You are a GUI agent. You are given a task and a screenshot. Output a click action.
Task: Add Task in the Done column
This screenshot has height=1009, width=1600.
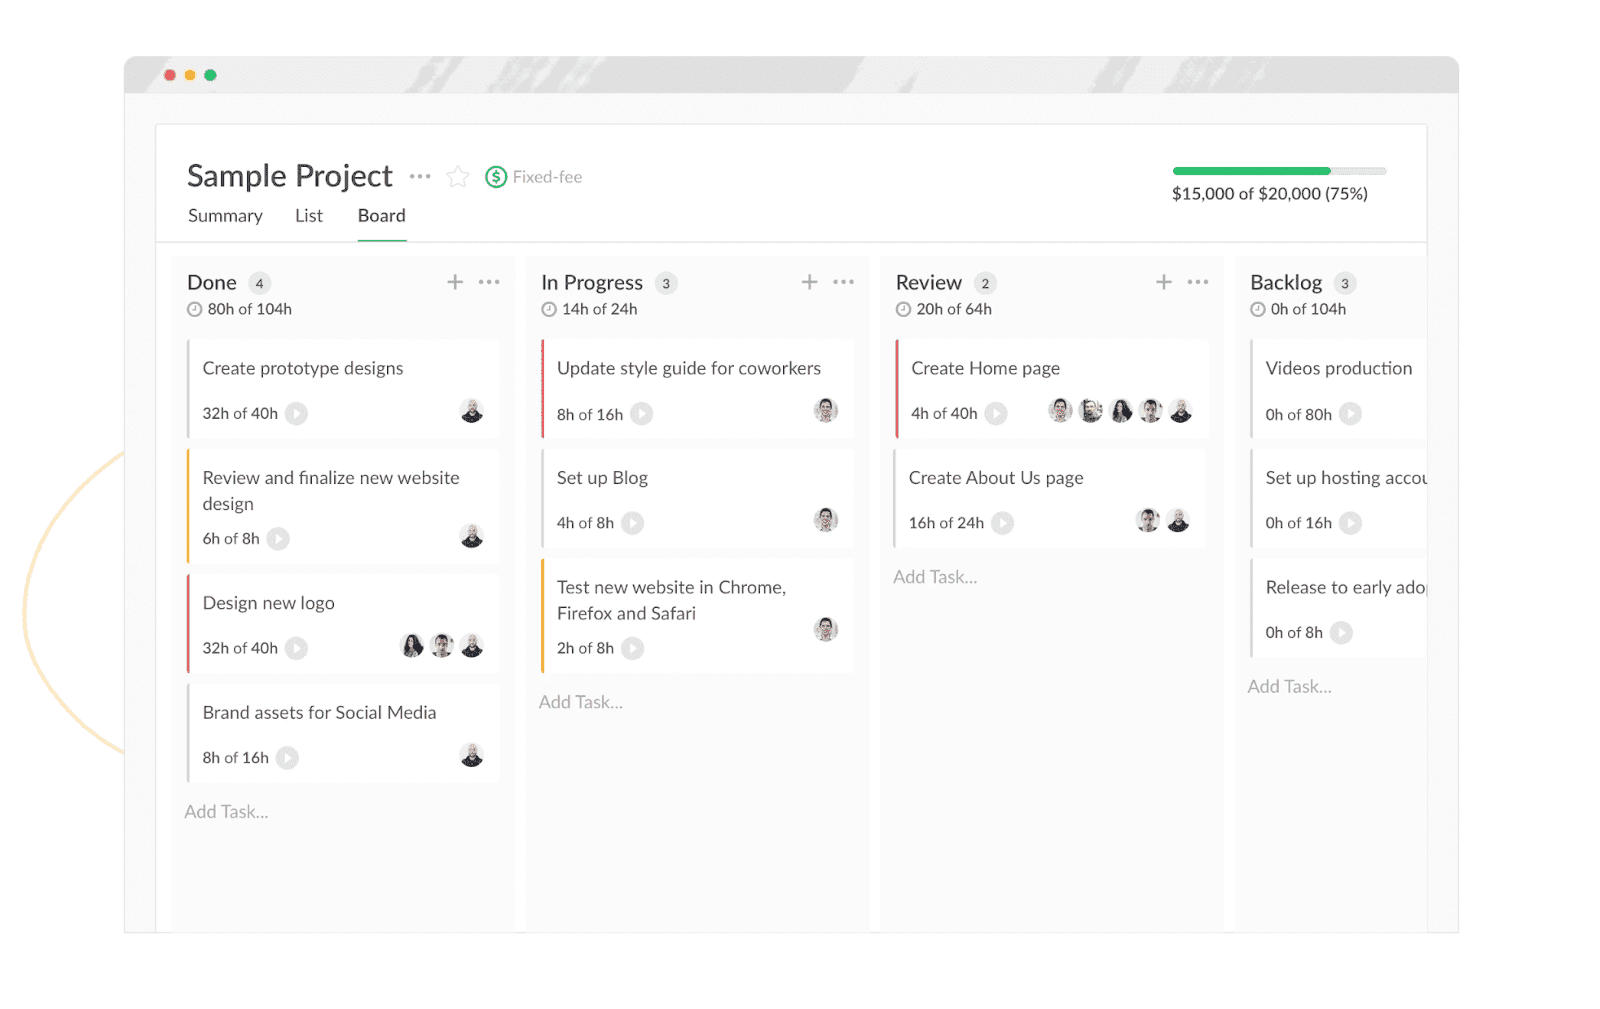pos(227,812)
